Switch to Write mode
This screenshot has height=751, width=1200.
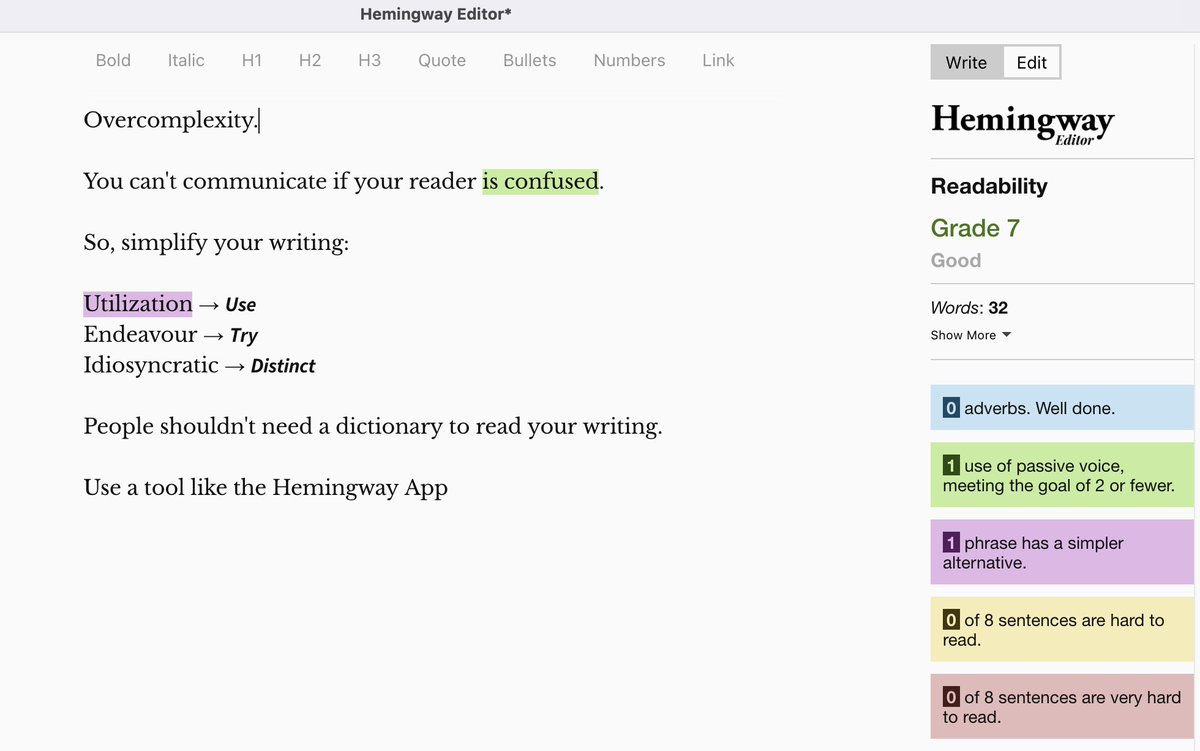[x=966, y=62]
